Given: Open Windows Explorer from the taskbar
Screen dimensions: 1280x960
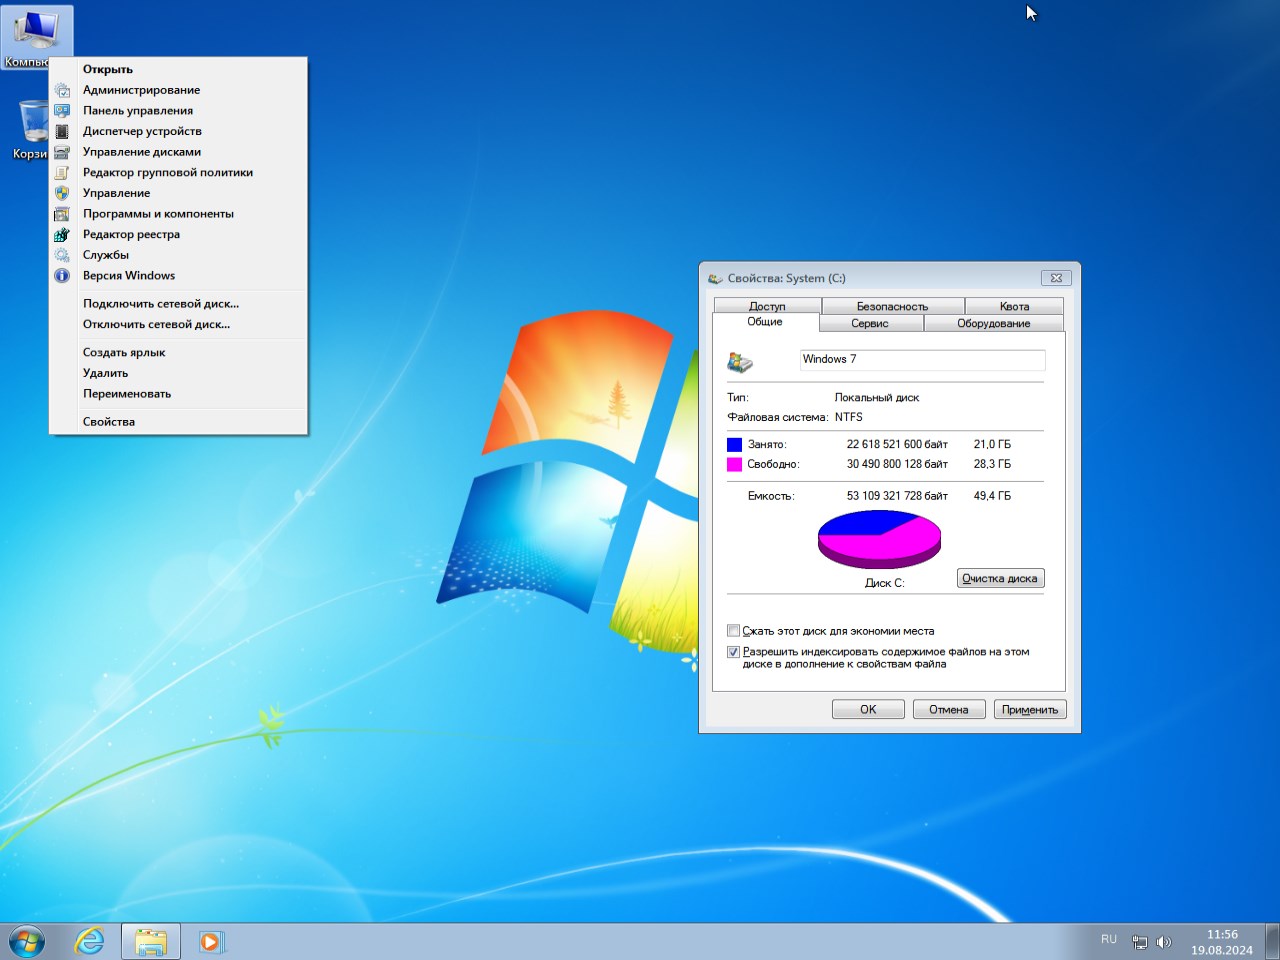Looking at the screenshot, I should (x=151, y=941).
